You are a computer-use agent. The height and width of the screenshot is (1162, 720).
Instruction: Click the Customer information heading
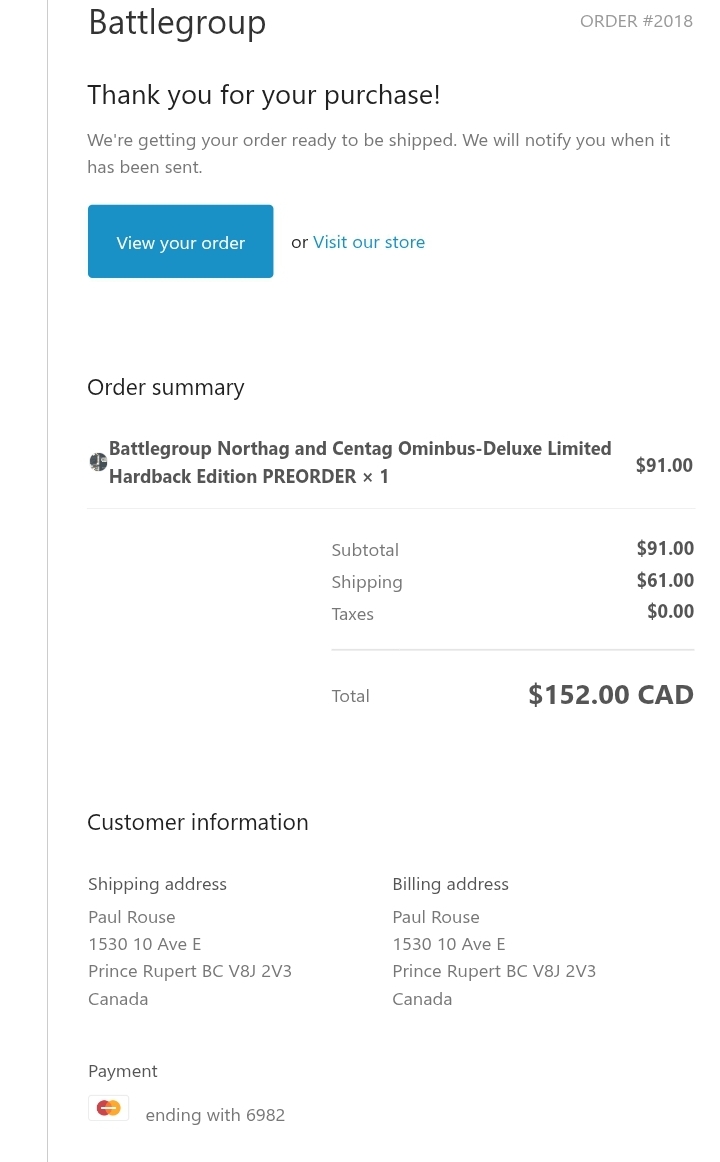(x=198, y=822)
